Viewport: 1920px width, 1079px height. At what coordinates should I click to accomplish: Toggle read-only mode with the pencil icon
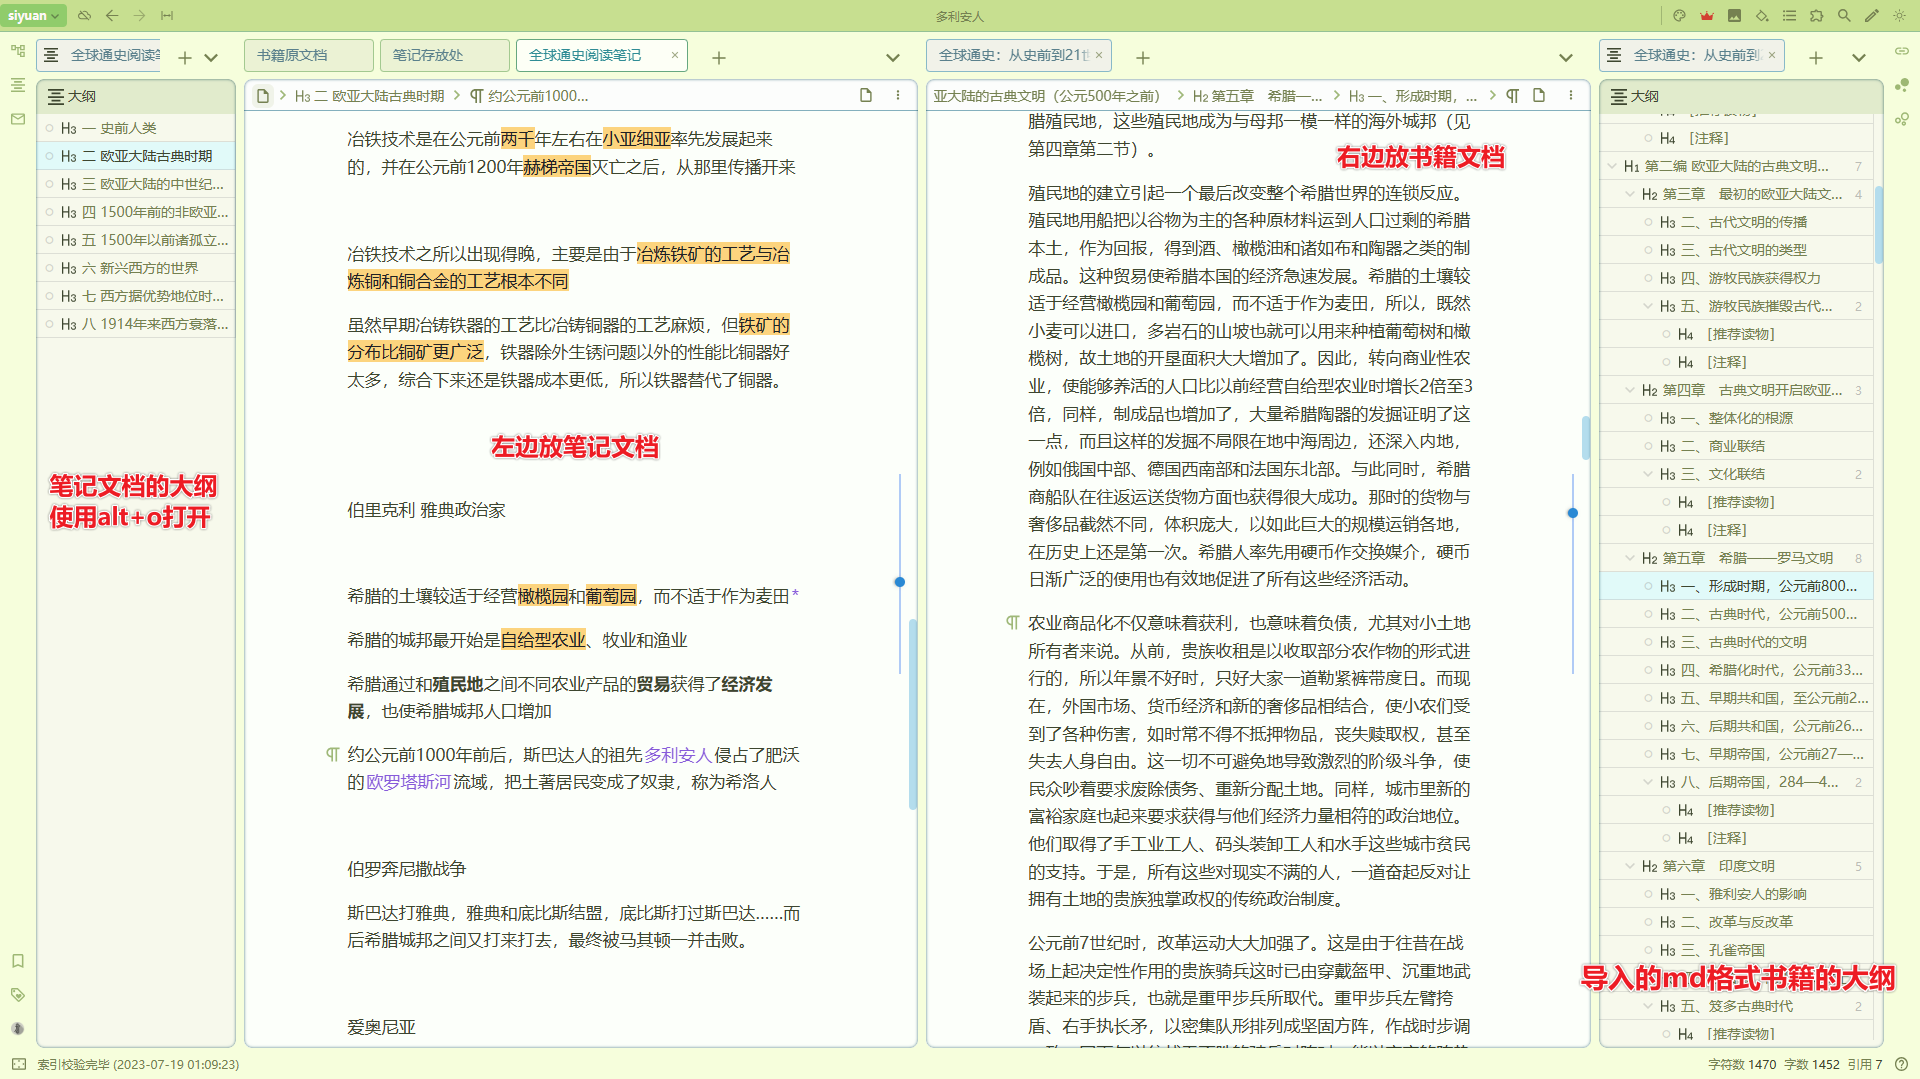(x=1871, y=15)
